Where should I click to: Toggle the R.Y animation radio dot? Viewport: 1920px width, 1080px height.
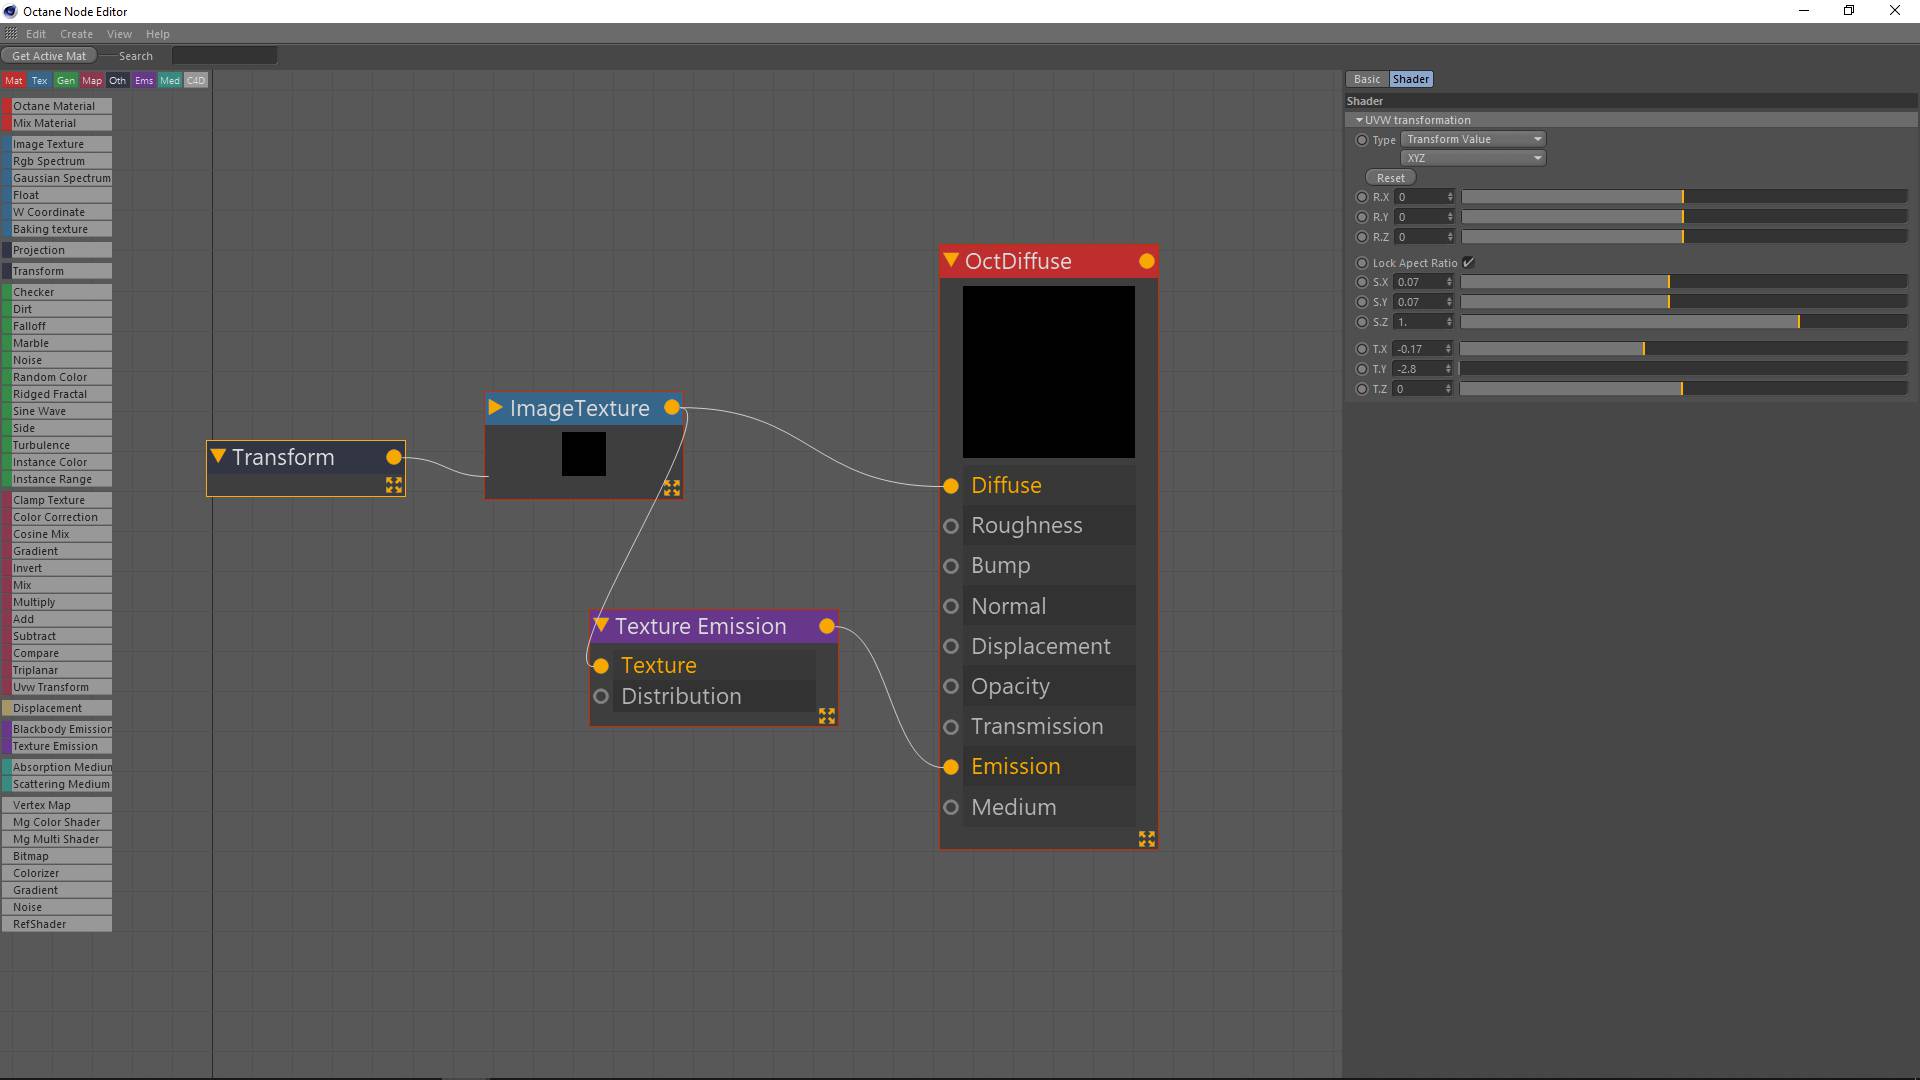[x=1361, y=217]
